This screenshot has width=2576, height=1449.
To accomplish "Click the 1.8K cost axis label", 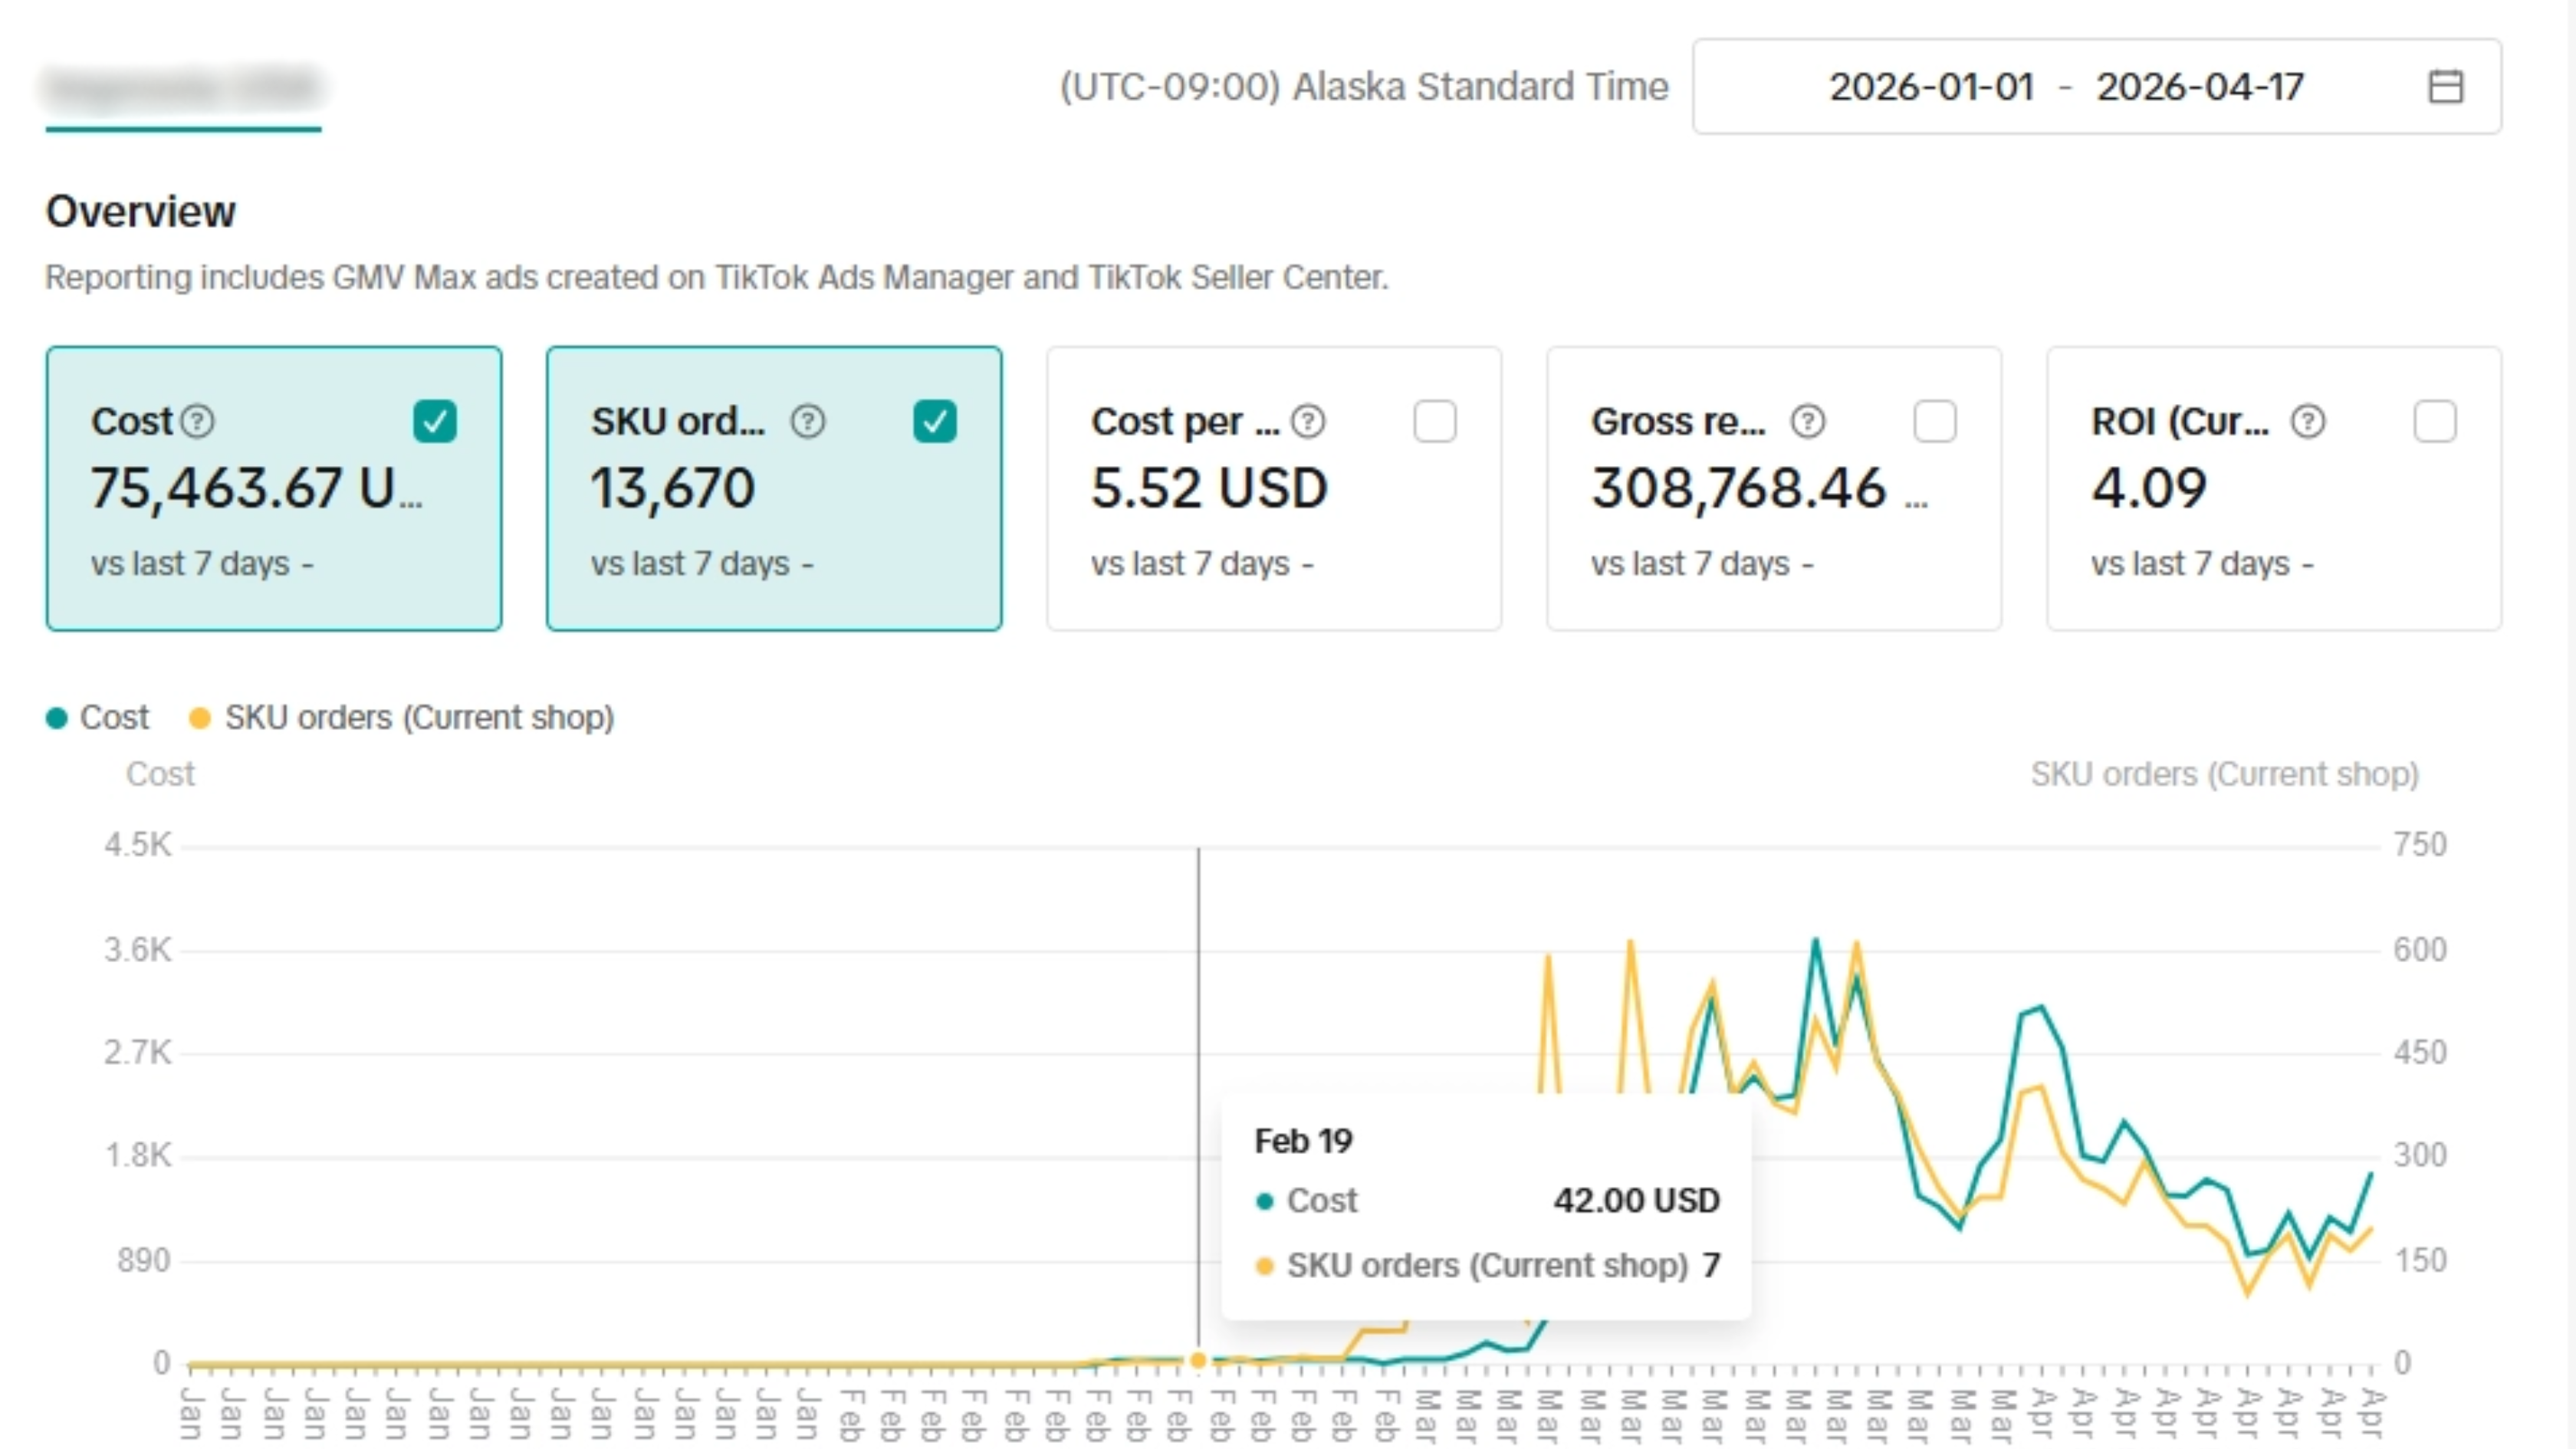I will point(138,1156).
